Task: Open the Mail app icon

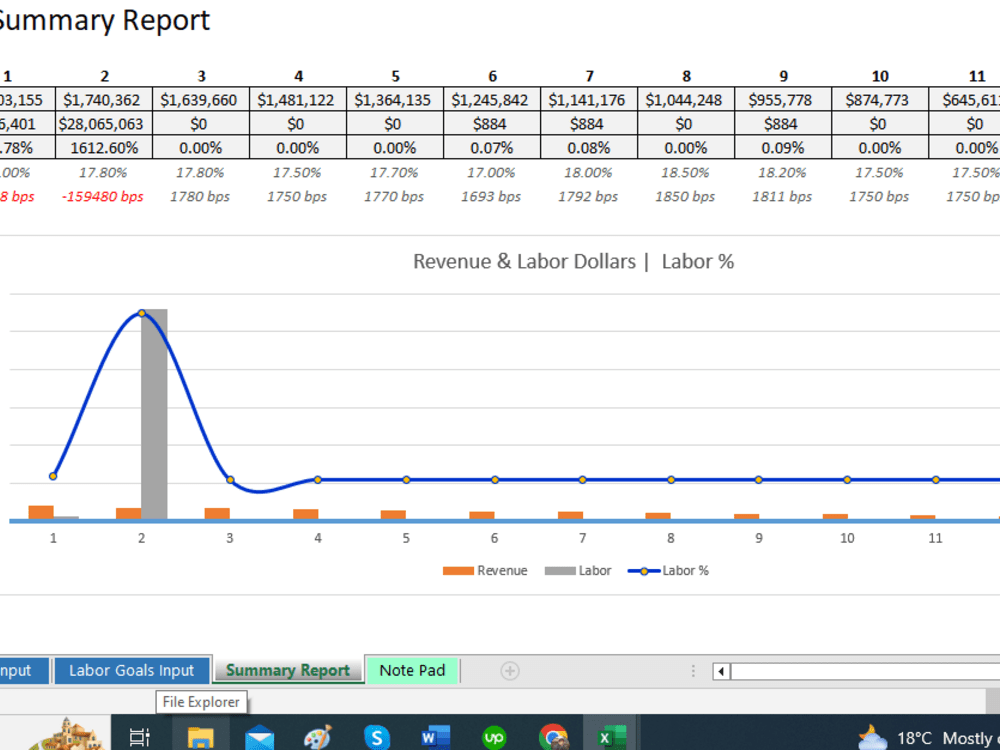Action: (x=260, y=733)
